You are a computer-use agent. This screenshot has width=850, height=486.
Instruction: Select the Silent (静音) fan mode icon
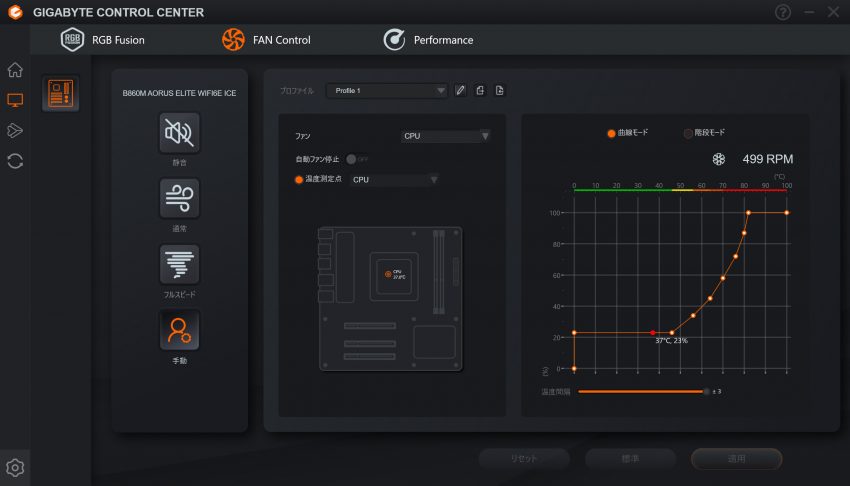tap(179, 132)
